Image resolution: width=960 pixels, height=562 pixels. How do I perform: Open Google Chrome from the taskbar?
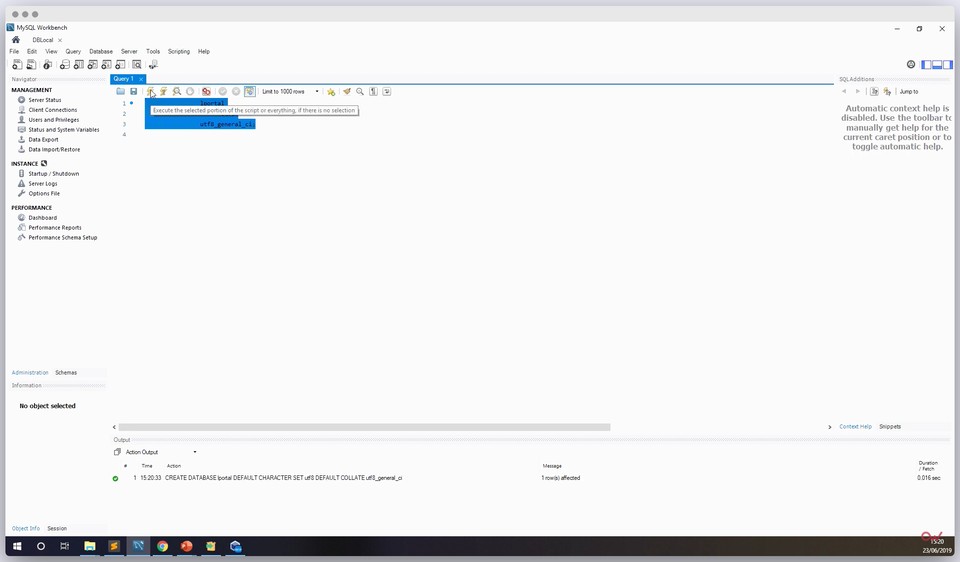162,546
